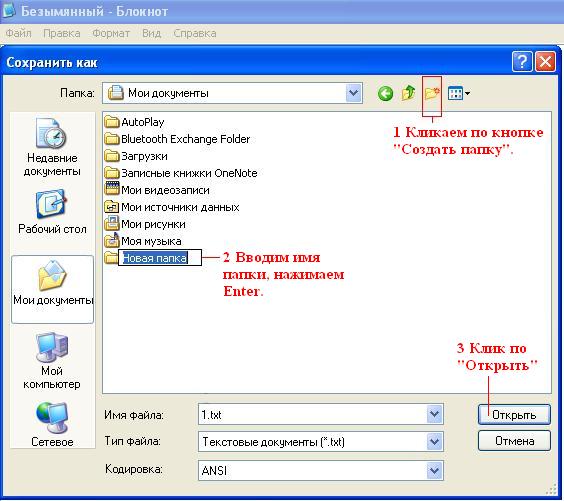Open Сетевое окружение in places bar
Screen dimensions: 564x501
52,424
